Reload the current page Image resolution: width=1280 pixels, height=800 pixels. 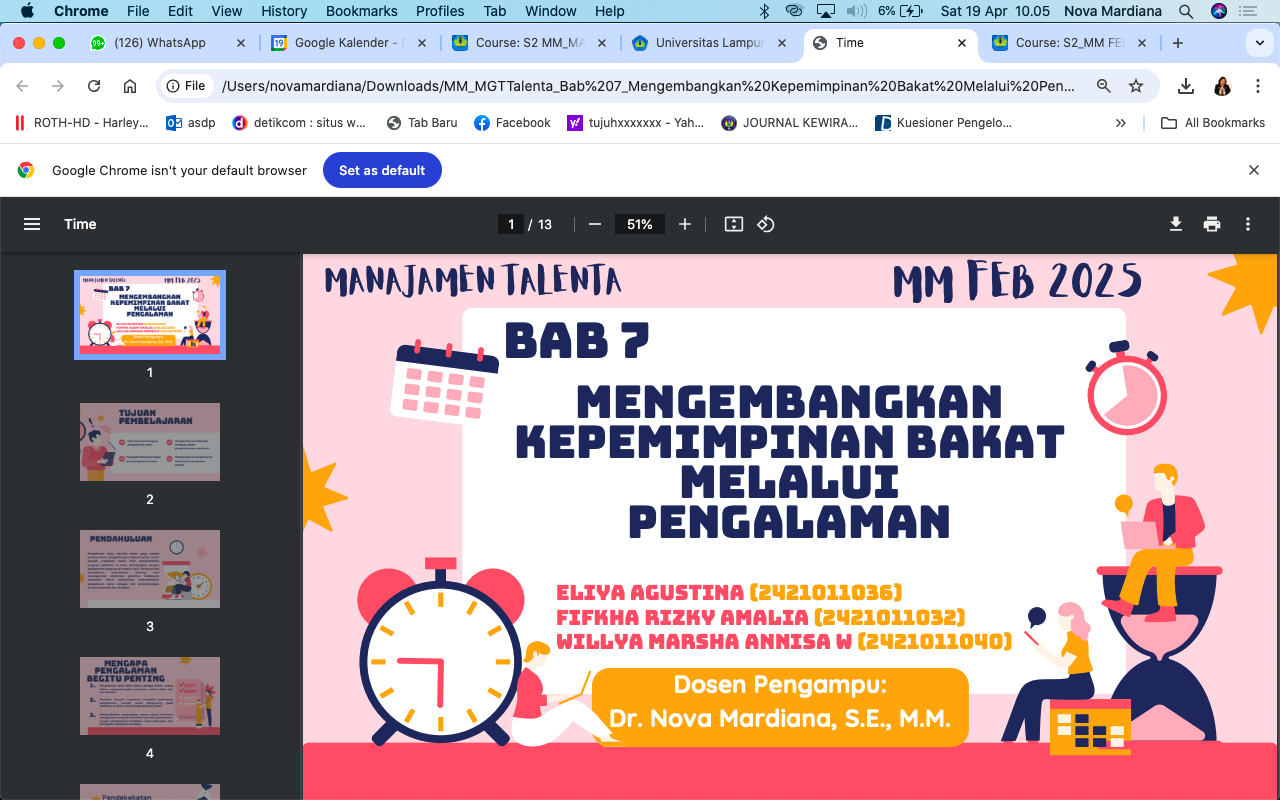click(94, 86)
